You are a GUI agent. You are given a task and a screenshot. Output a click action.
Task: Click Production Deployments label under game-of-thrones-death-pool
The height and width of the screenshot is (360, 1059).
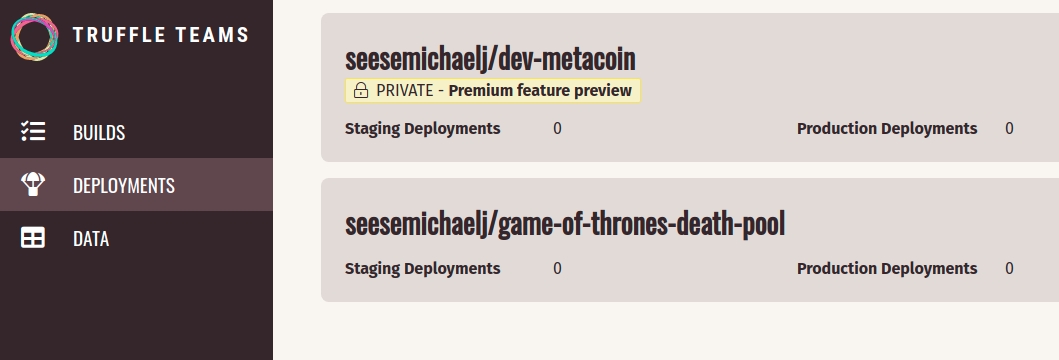pos(887,268)
